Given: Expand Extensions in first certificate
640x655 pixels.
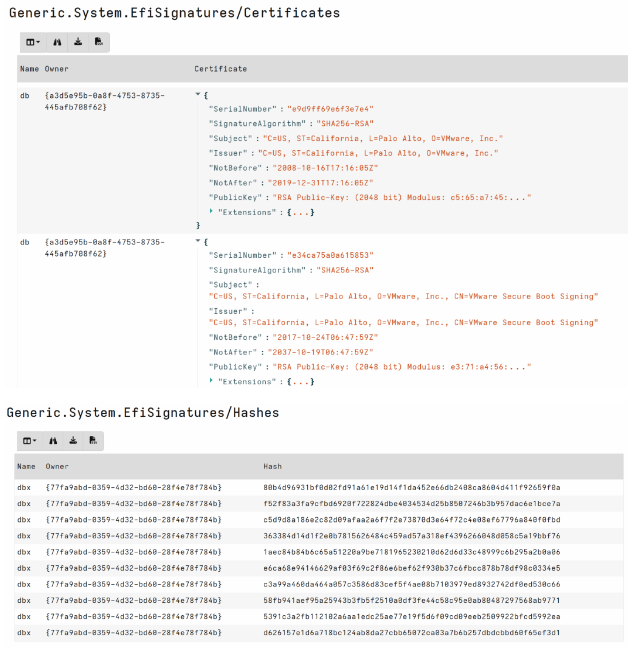Looking at the screenshot, I should (x=211, y=211).
